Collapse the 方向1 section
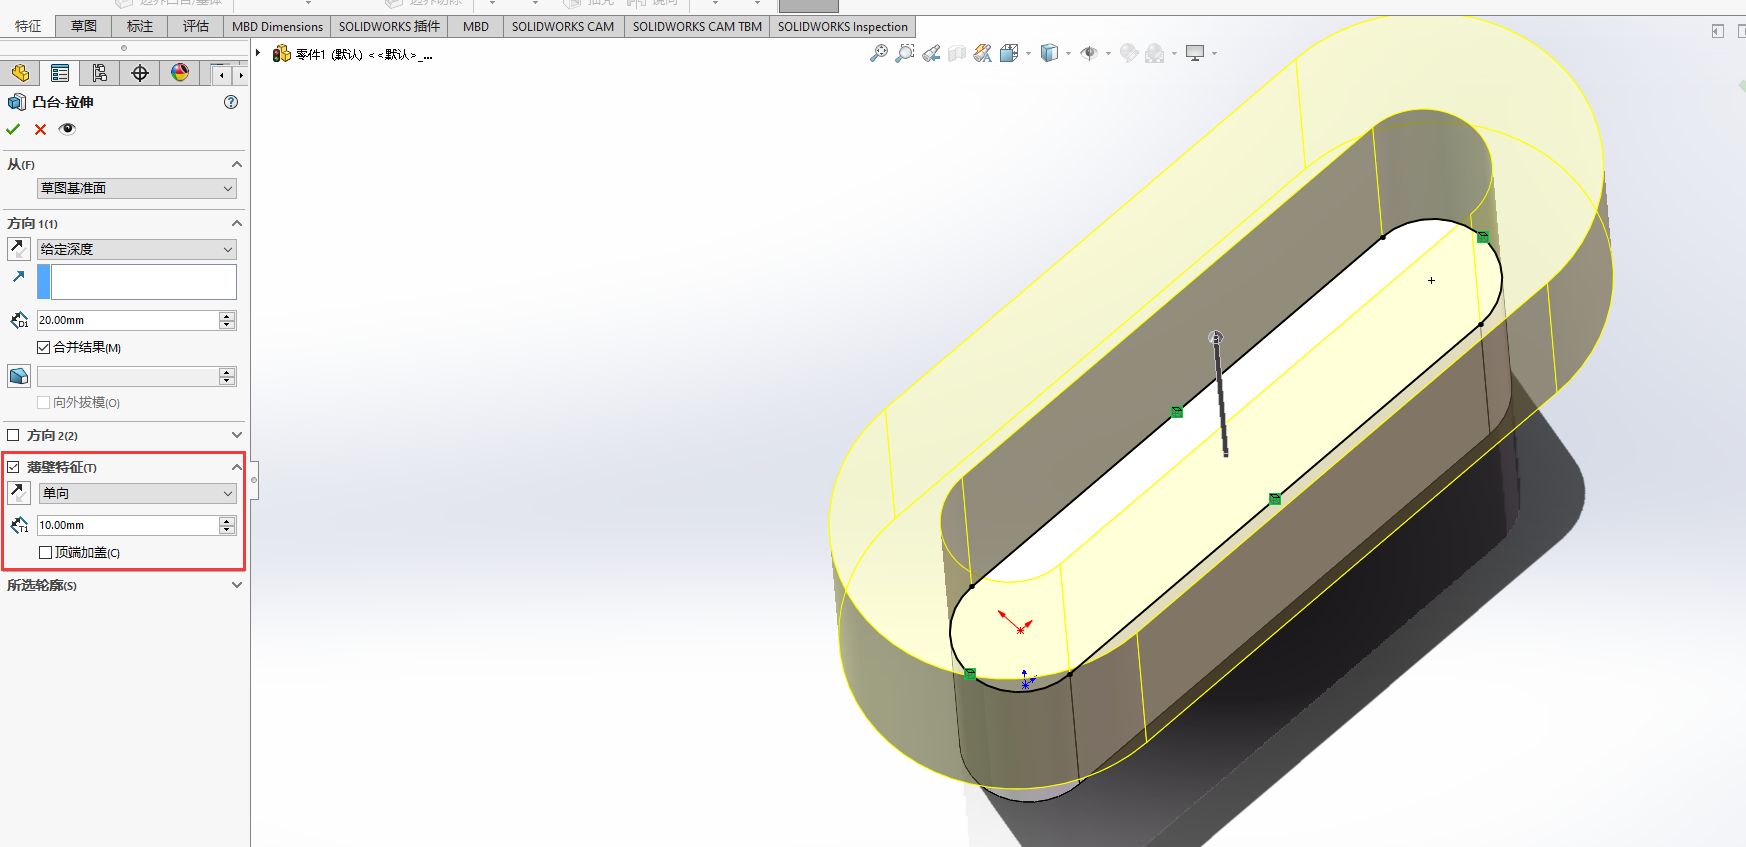The height and width of the screenshot is (847, 1746). click(x=237, y=223)
